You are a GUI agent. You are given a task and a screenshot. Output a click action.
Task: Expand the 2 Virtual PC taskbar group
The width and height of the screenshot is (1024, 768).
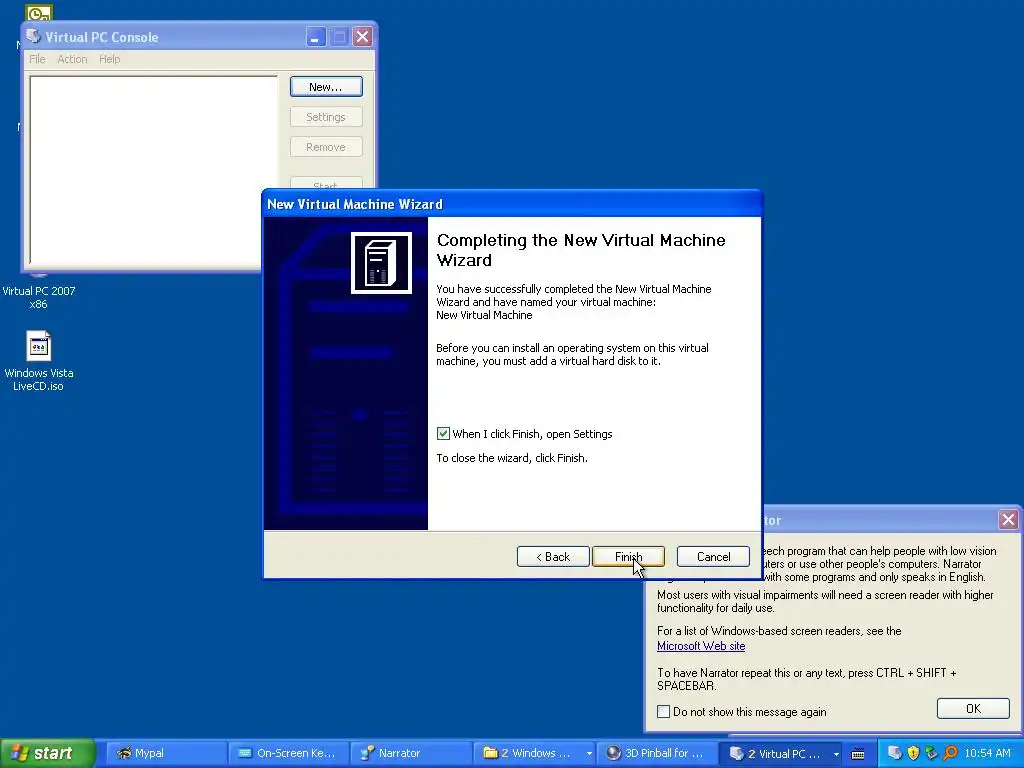pyautogui.click(x=780, y=753)
